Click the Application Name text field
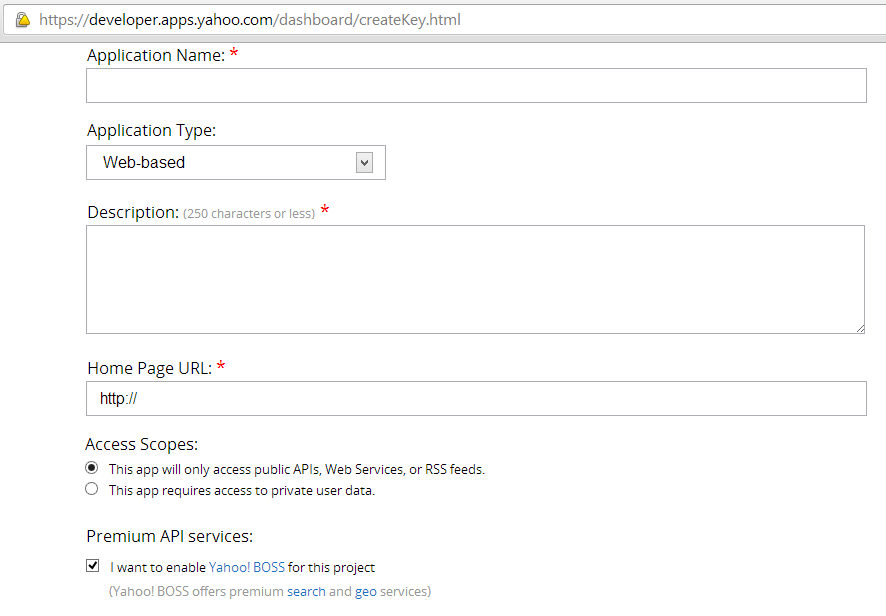Screen dimensions: 886x616 (476, 85)
